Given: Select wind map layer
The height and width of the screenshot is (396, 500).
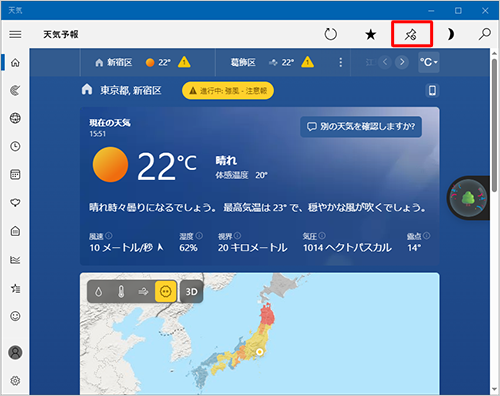Looking at the screenshot, I should click(x=143, y=292).
